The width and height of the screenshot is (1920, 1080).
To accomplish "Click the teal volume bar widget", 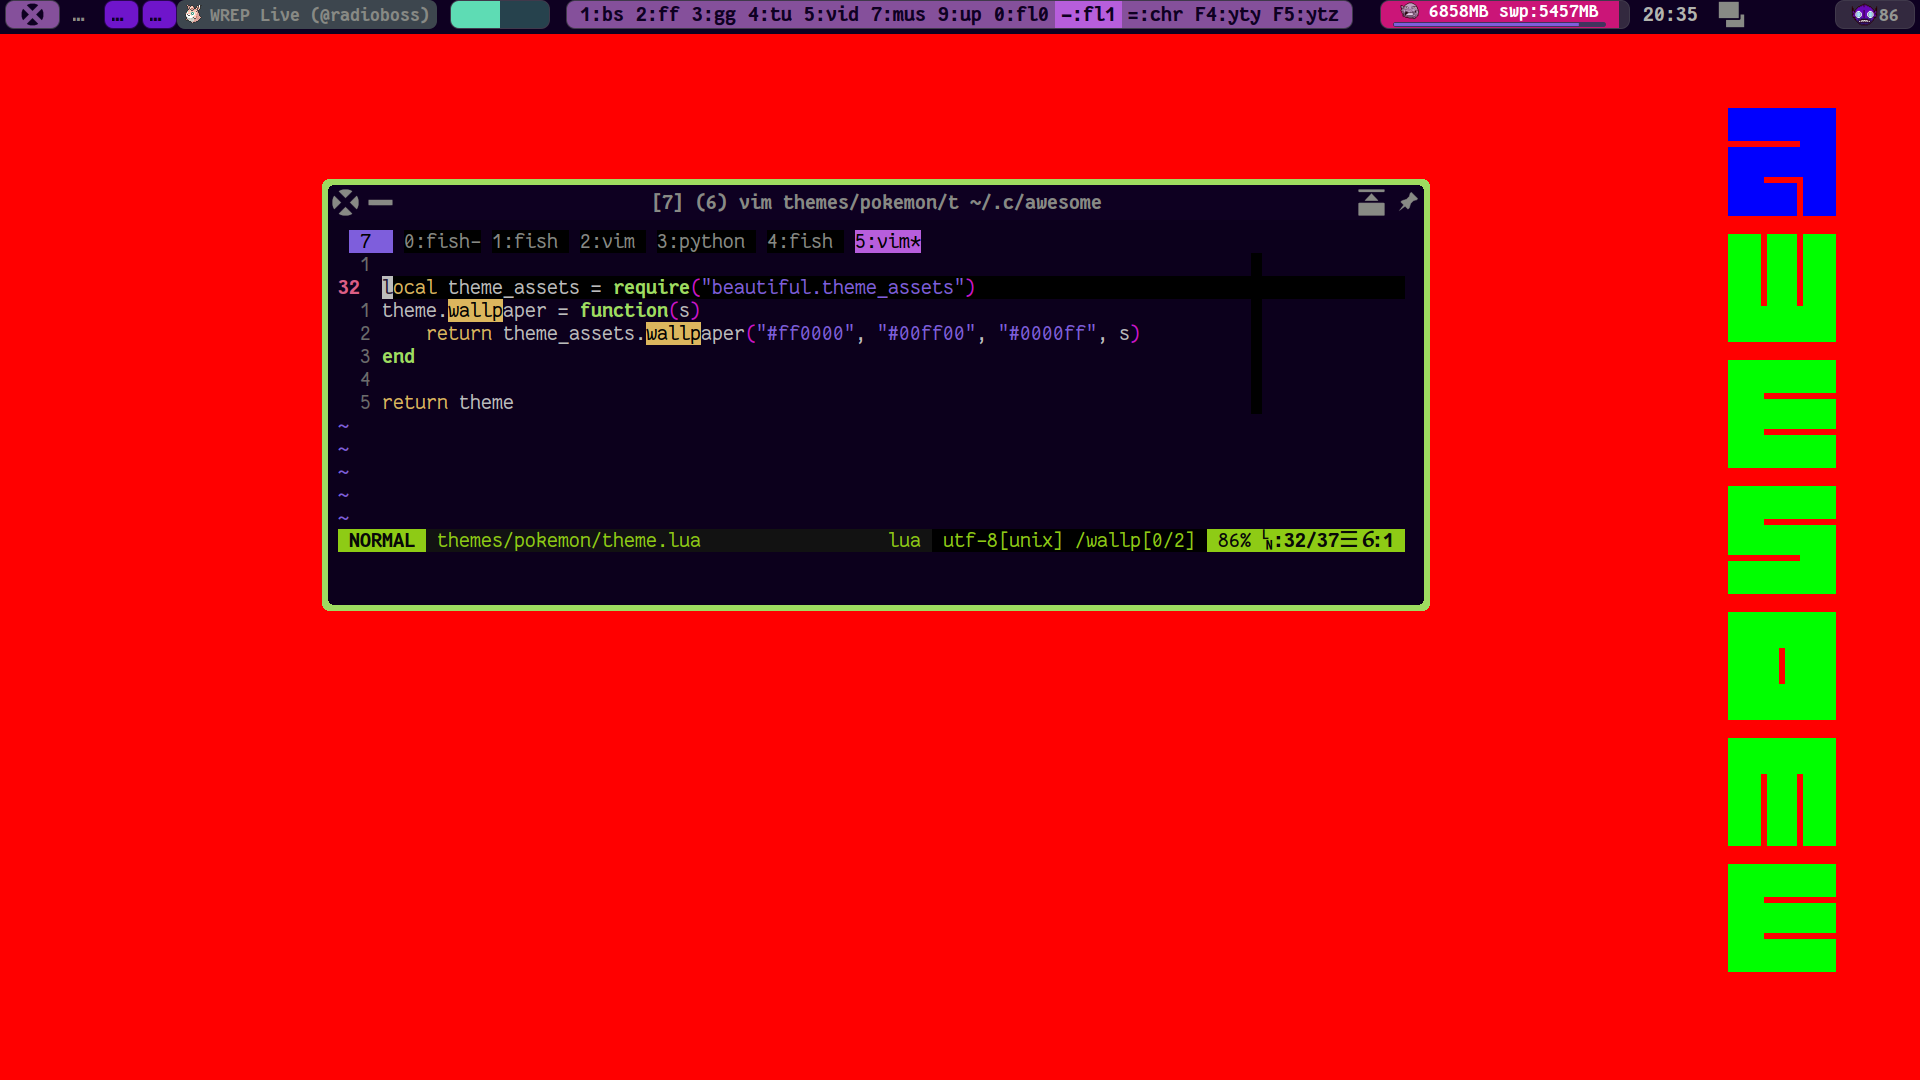I will coord(499,15).
